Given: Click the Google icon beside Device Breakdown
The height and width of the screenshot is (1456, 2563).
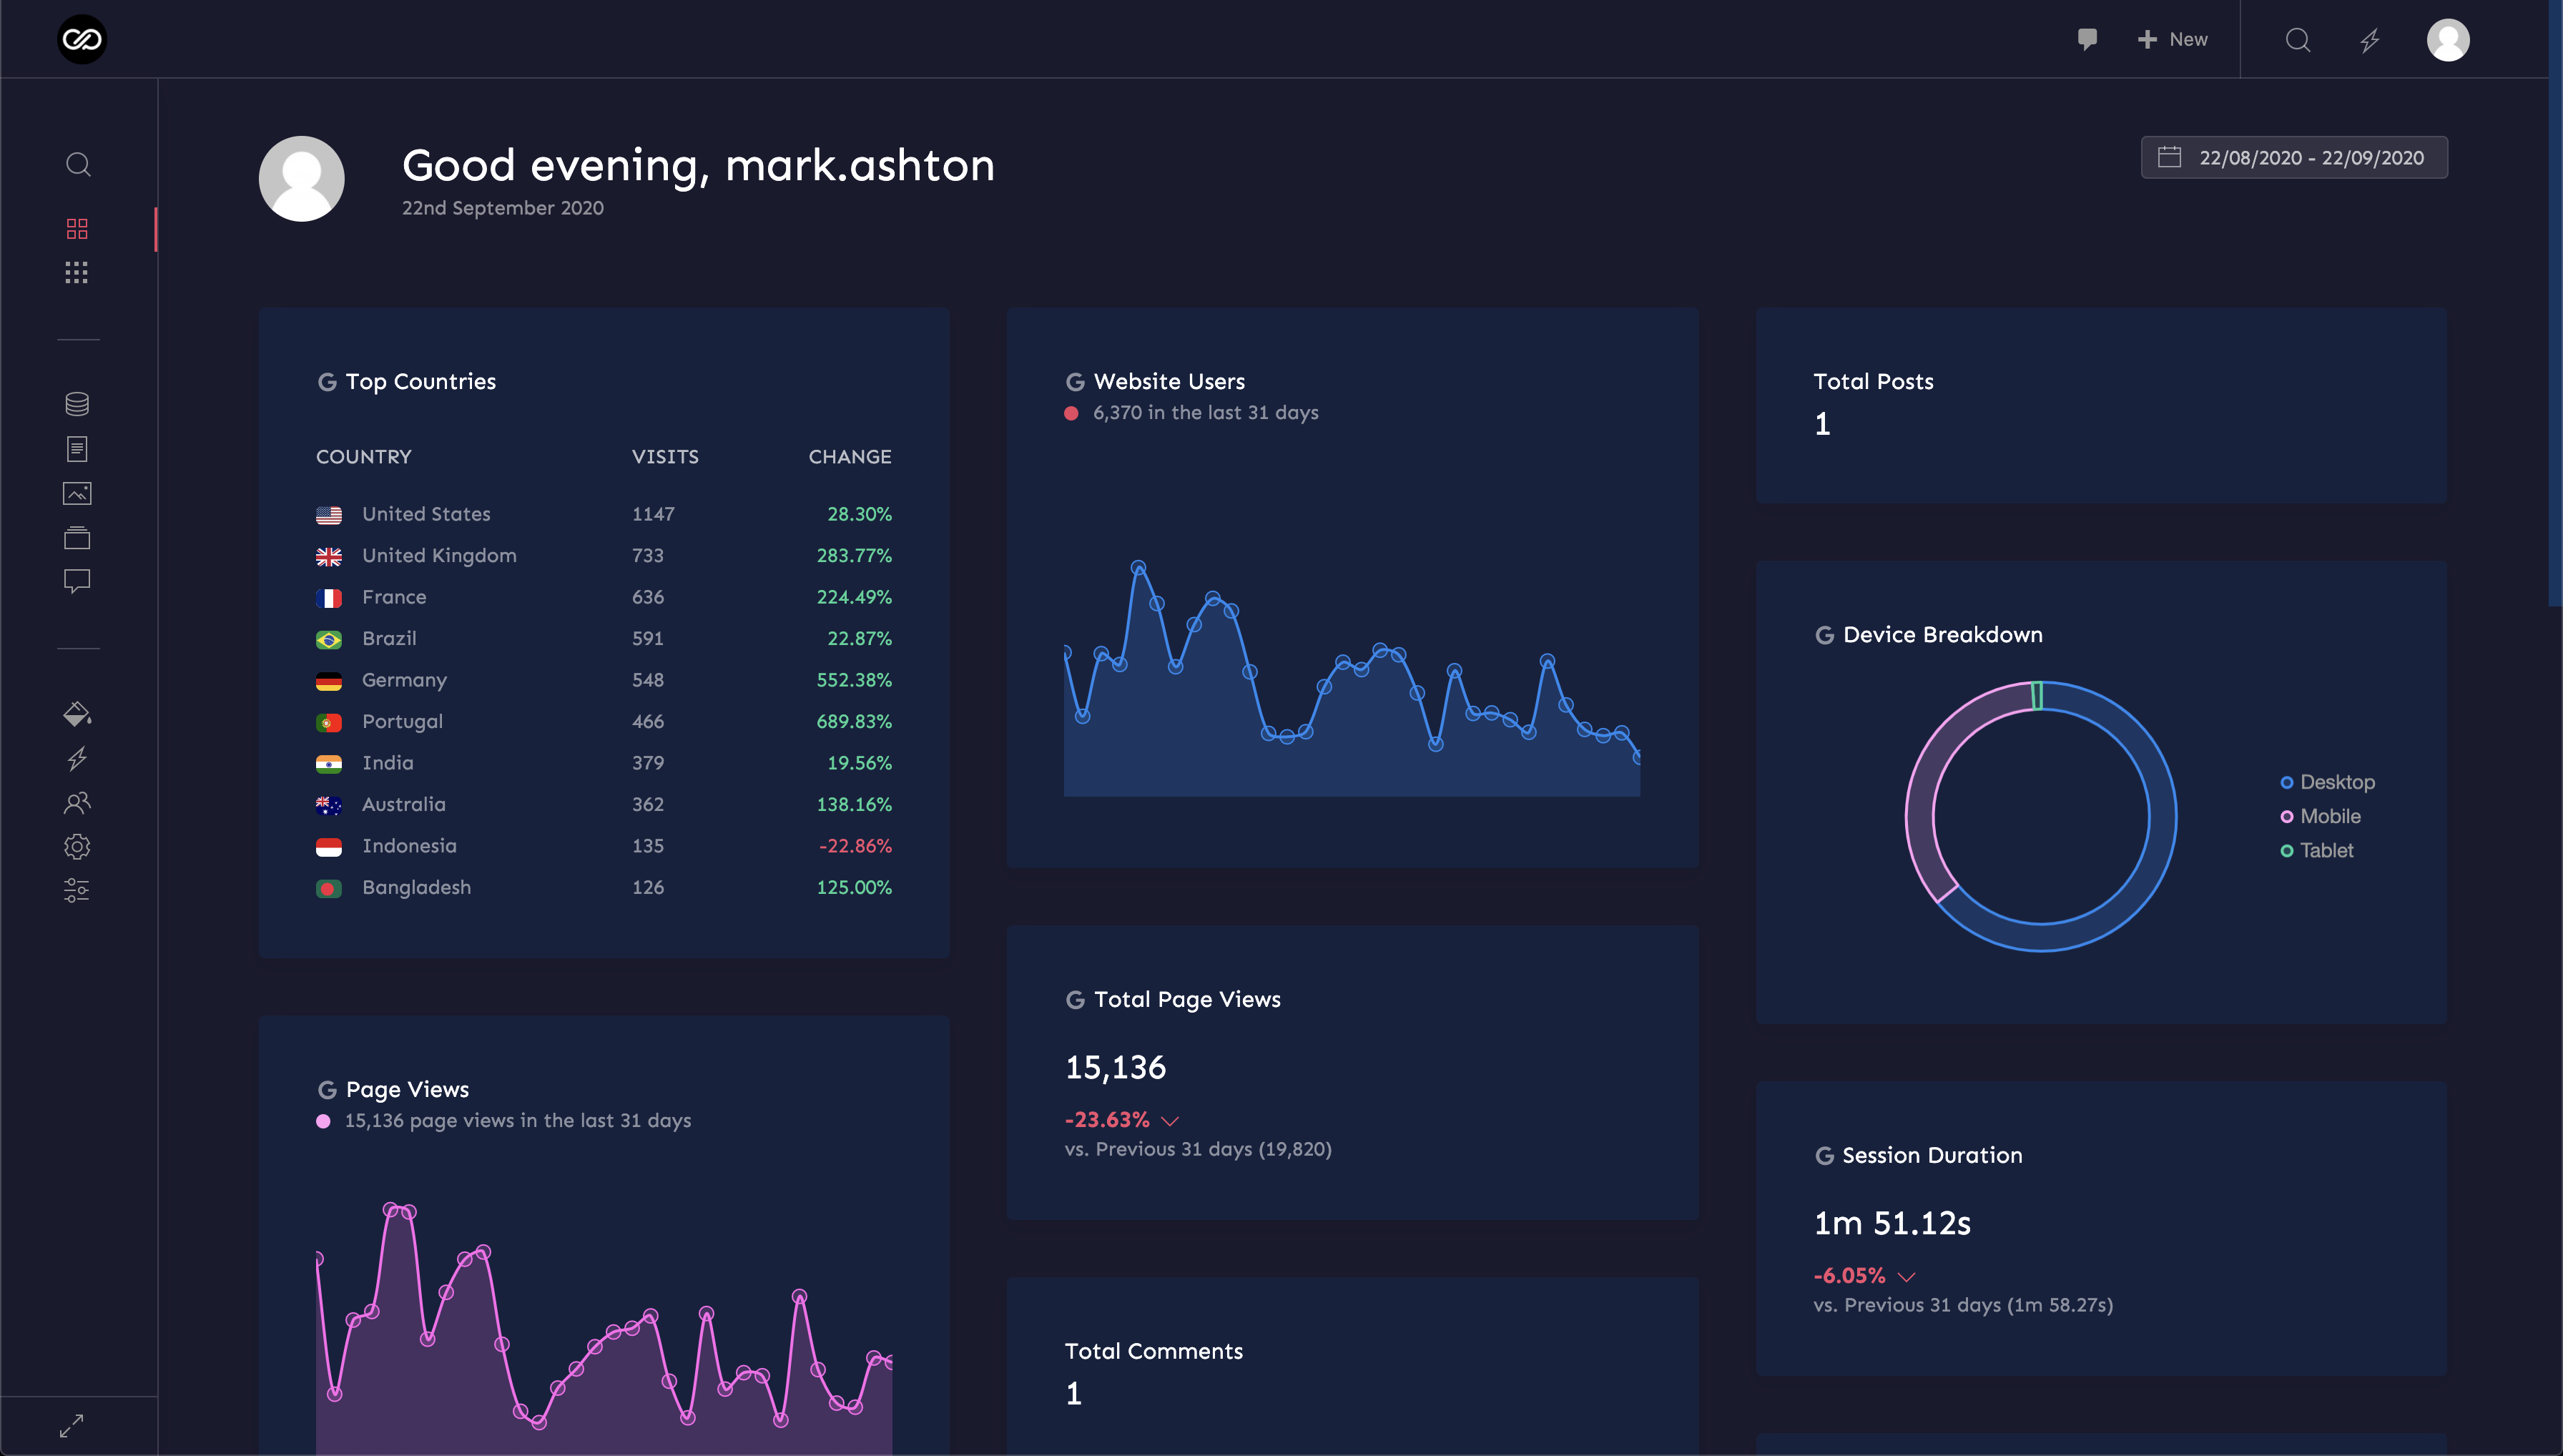Looking at the screenshot, I should click(x=1824, y=635).
